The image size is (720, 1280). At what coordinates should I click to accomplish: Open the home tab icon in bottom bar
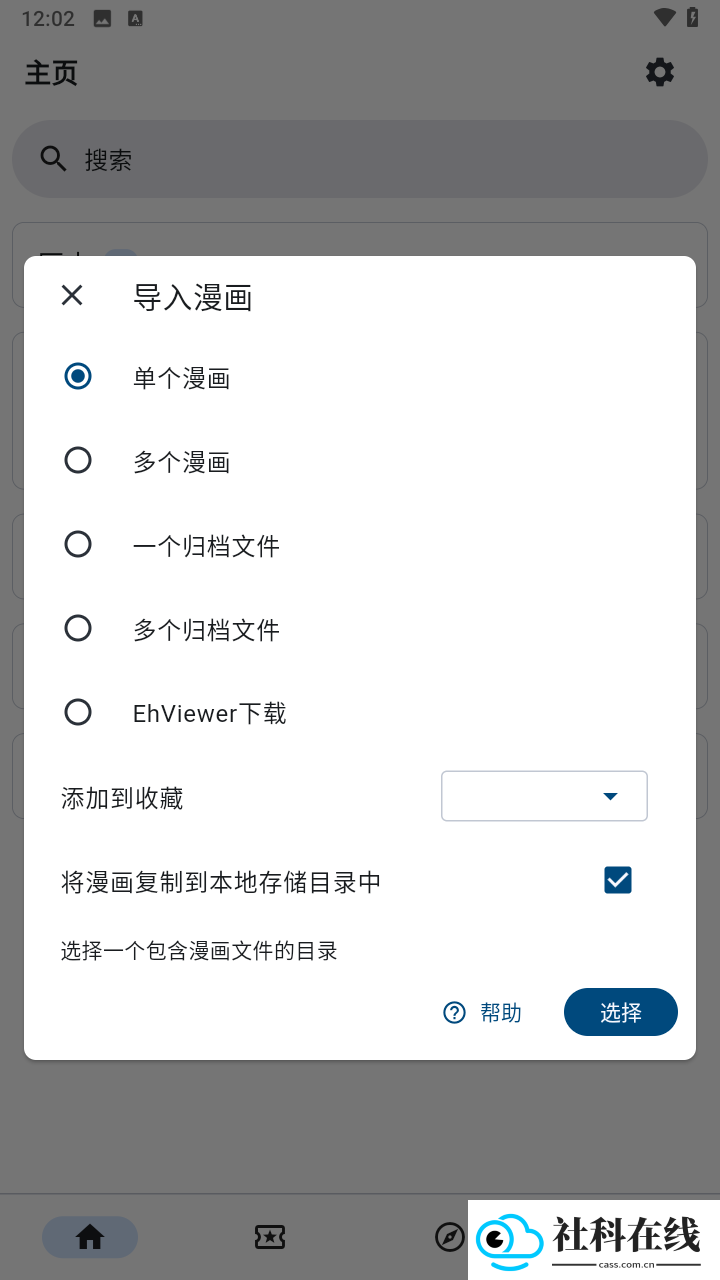click(90, 1237)
